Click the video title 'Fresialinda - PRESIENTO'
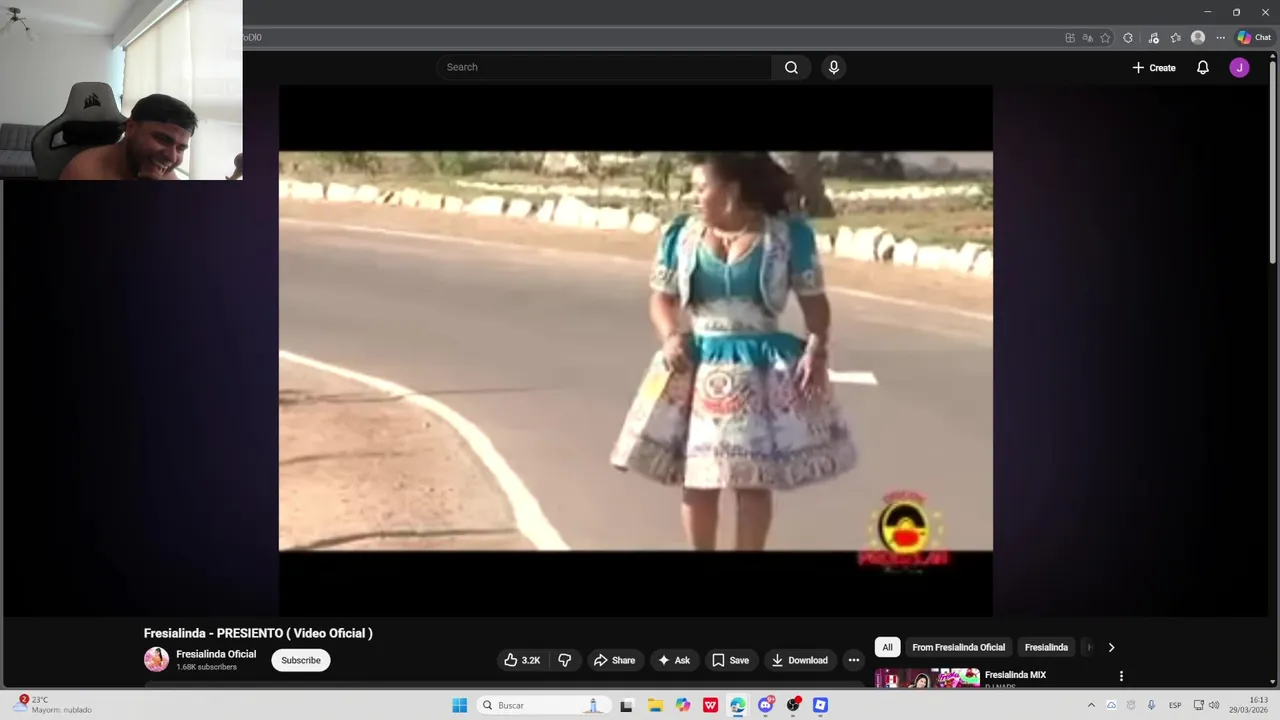The width and height of the screenshot is (1280, 720). click(x=258, y=633)
